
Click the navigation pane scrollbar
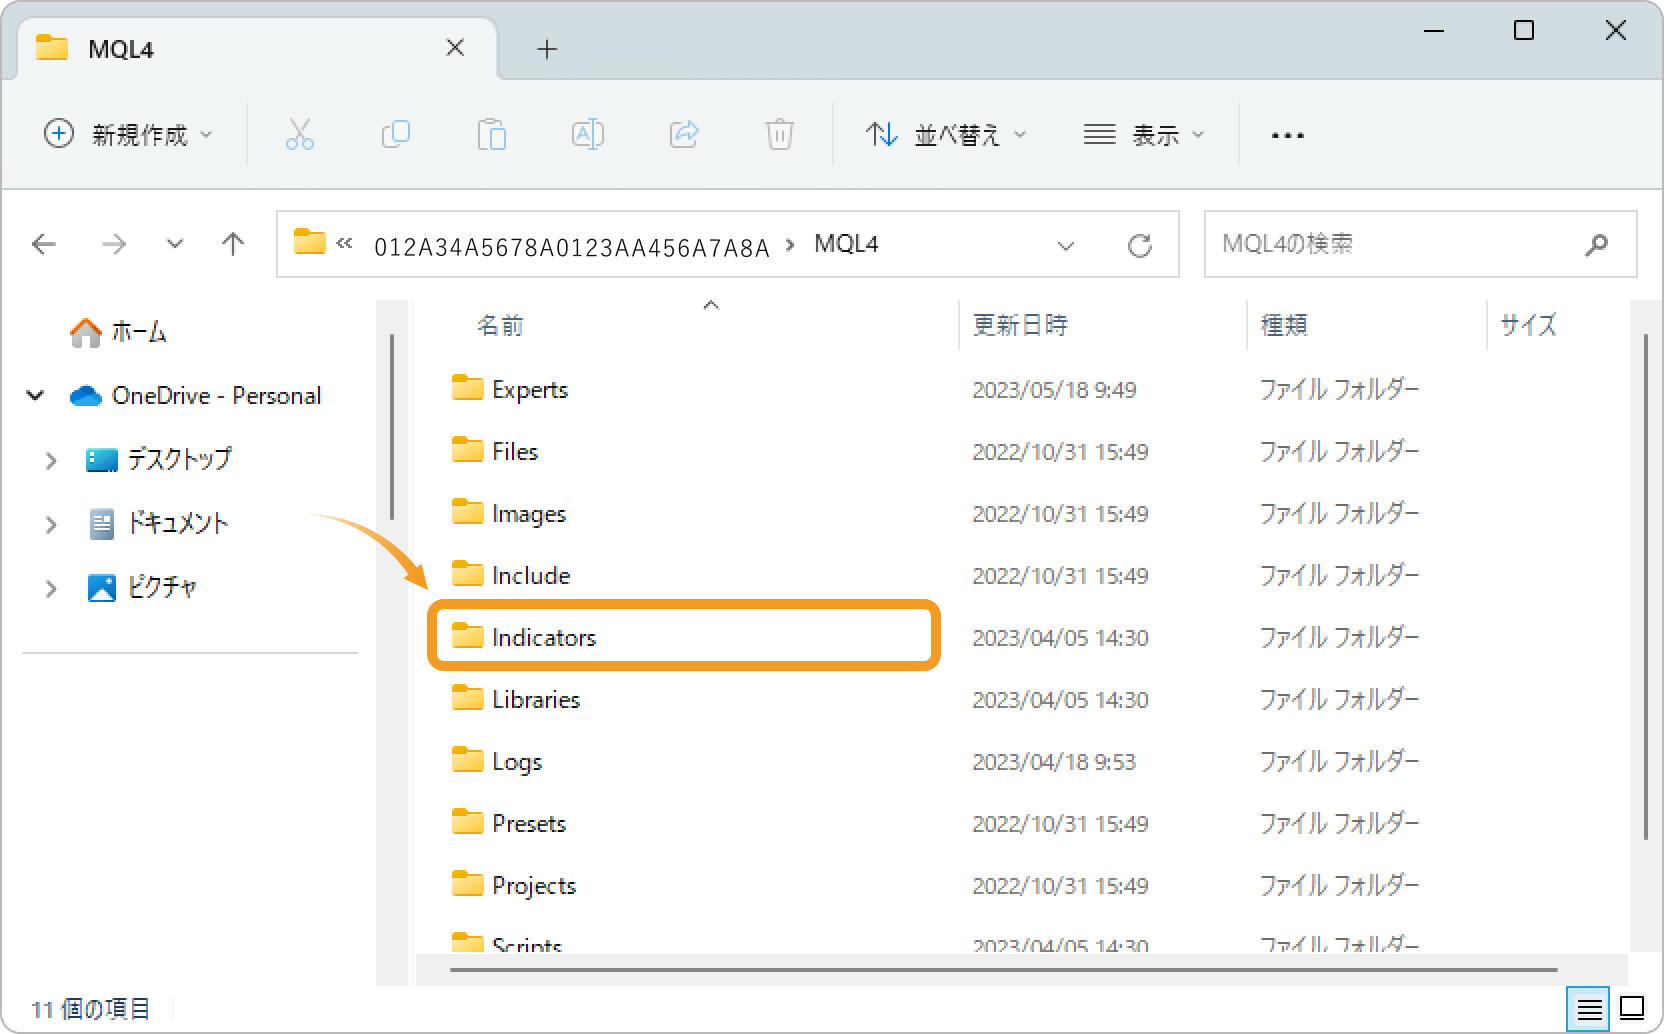391,427
